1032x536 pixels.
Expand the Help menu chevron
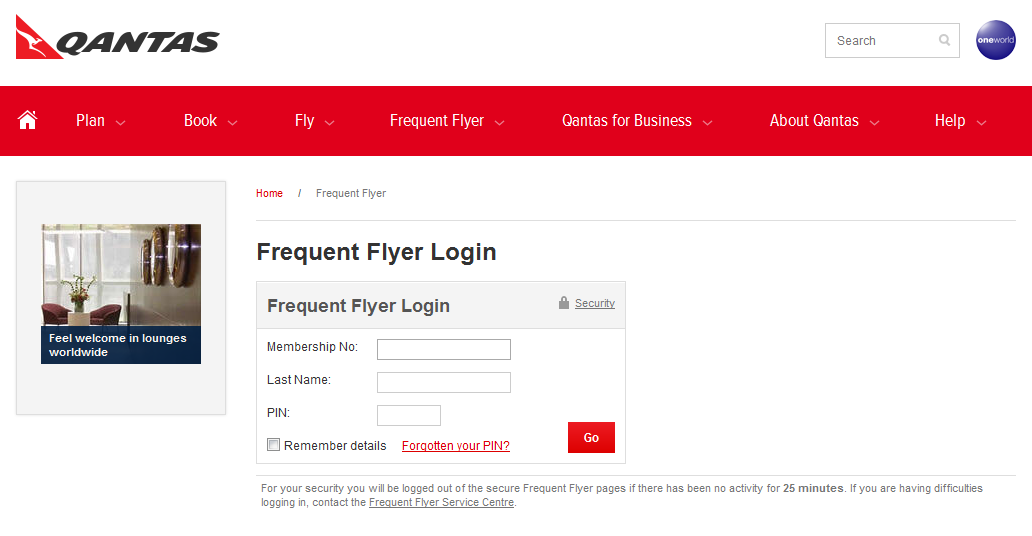click(981, 122)
